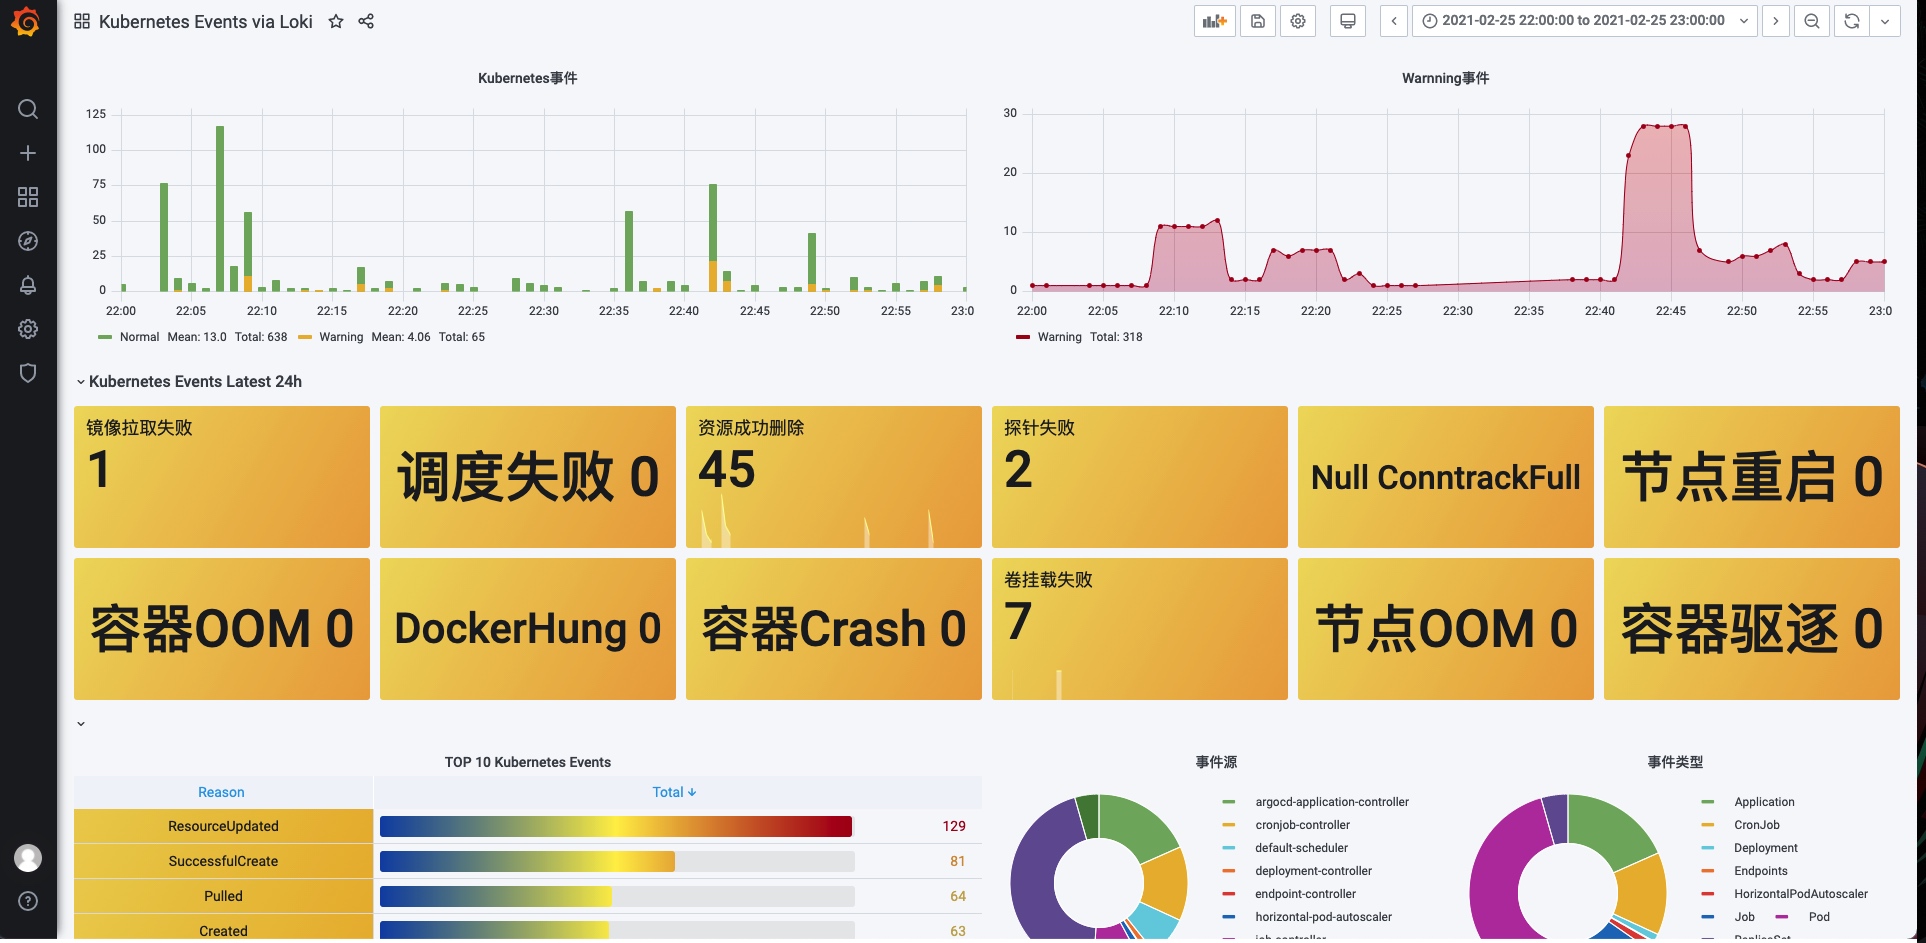Open the TOP 10 Kubernetes Events panel menu
This screenshot has height=943, width=1926.
528,762
